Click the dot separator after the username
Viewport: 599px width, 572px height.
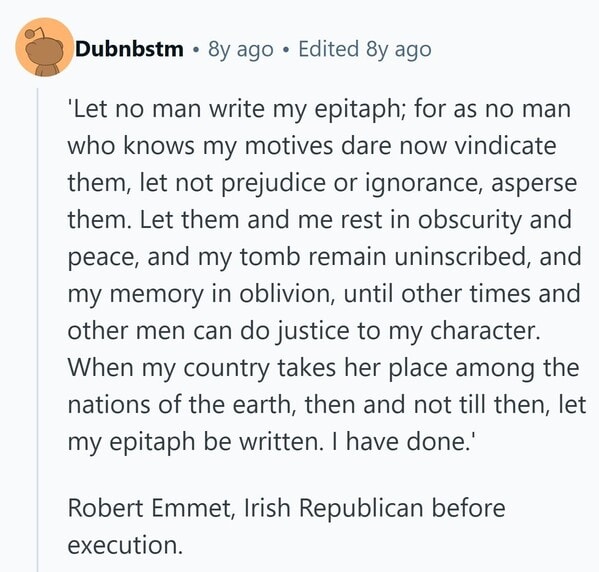[x=196, y=50]
